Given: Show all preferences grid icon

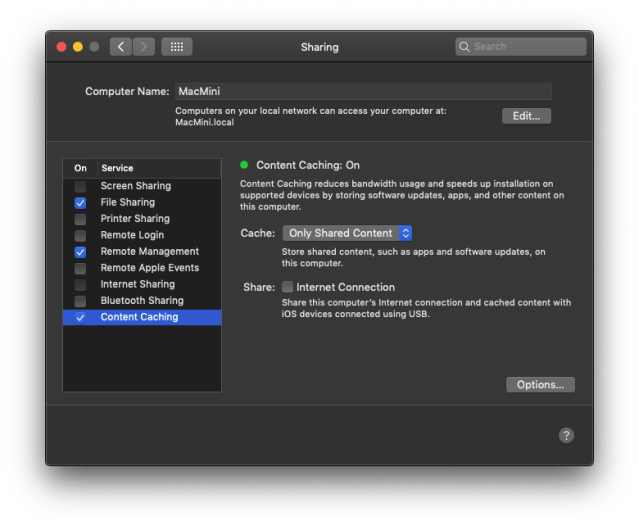Looking at the screenshot, I should 177,47.
